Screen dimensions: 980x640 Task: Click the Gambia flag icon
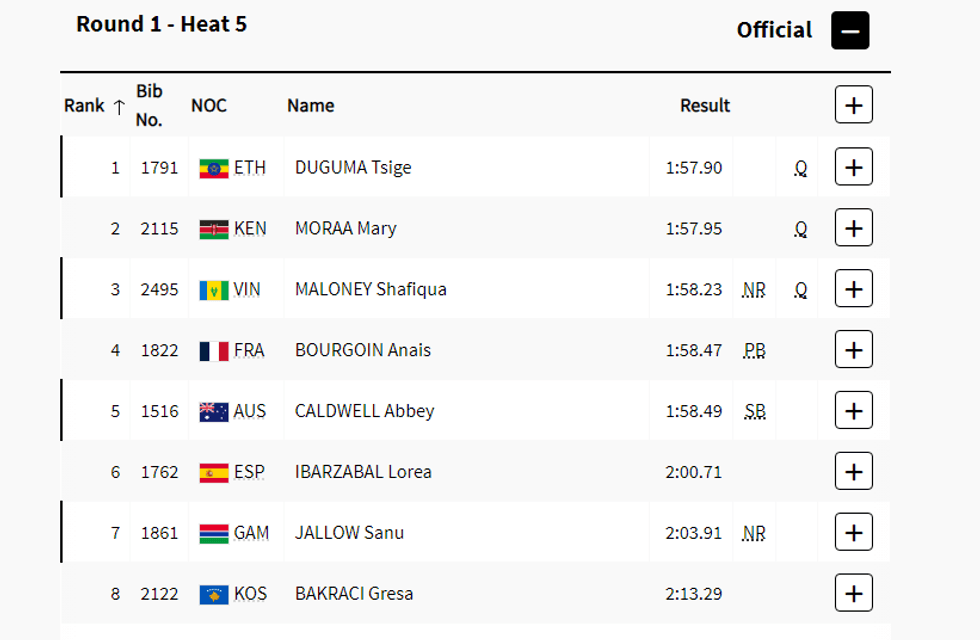point(214,533)
